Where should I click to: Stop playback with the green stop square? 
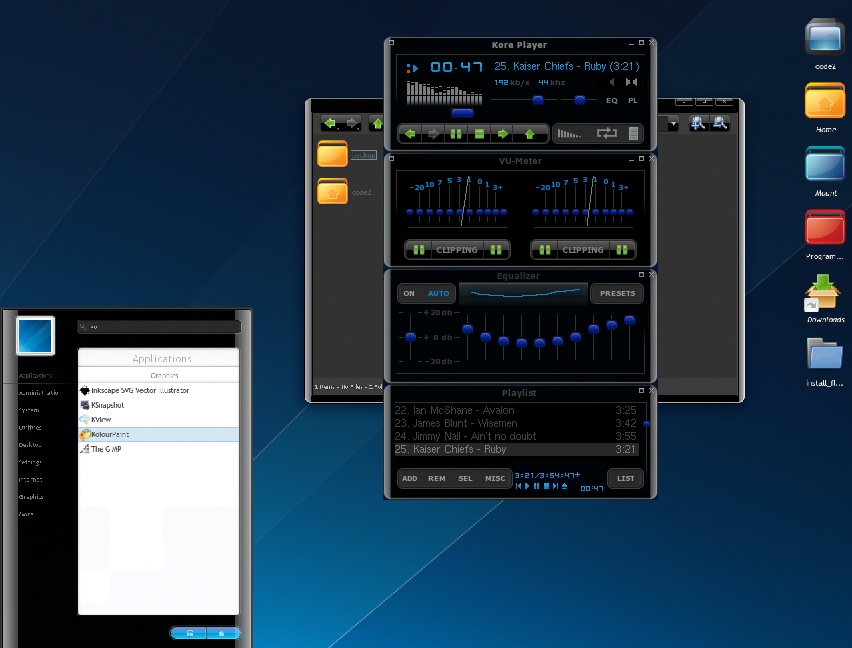tap(479, 134)
